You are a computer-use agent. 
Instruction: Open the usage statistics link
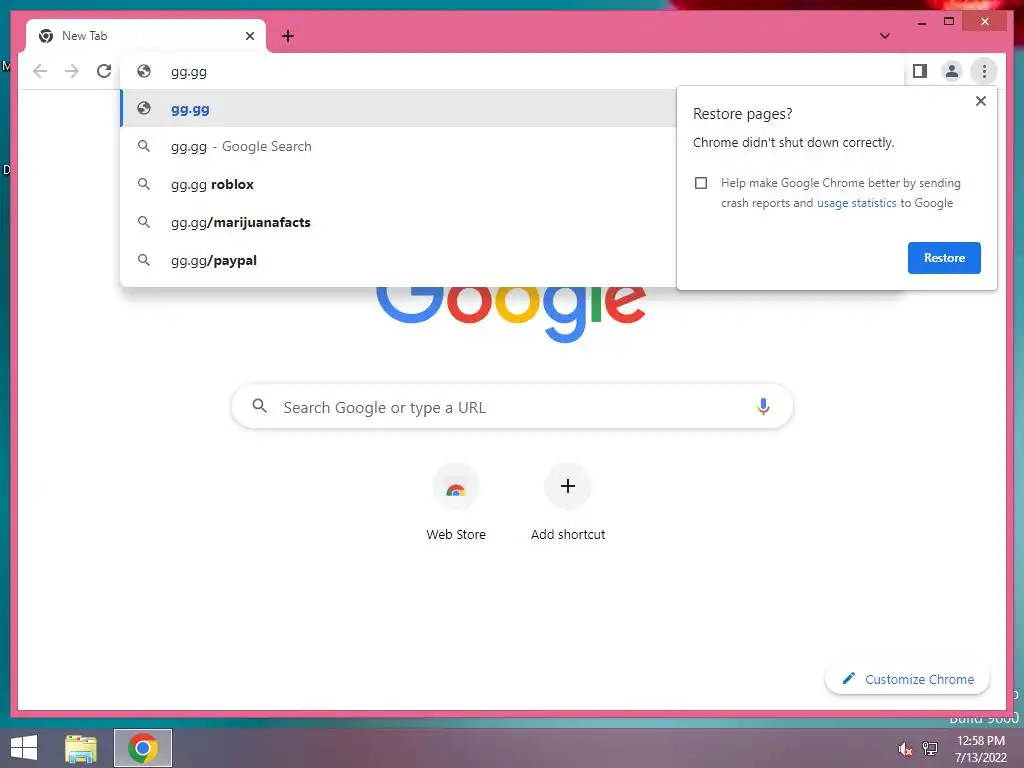(x=856, y=203)
